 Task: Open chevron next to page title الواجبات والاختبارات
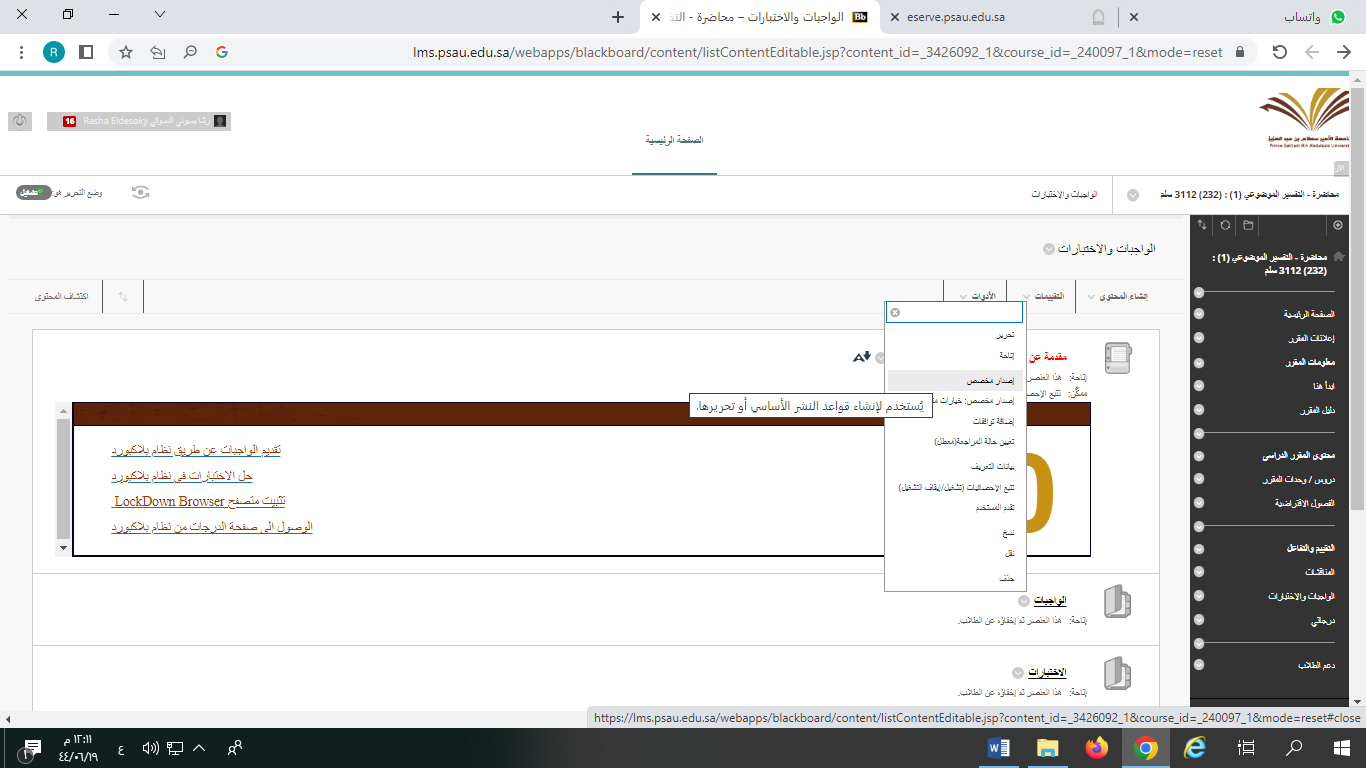point(1048,249)
